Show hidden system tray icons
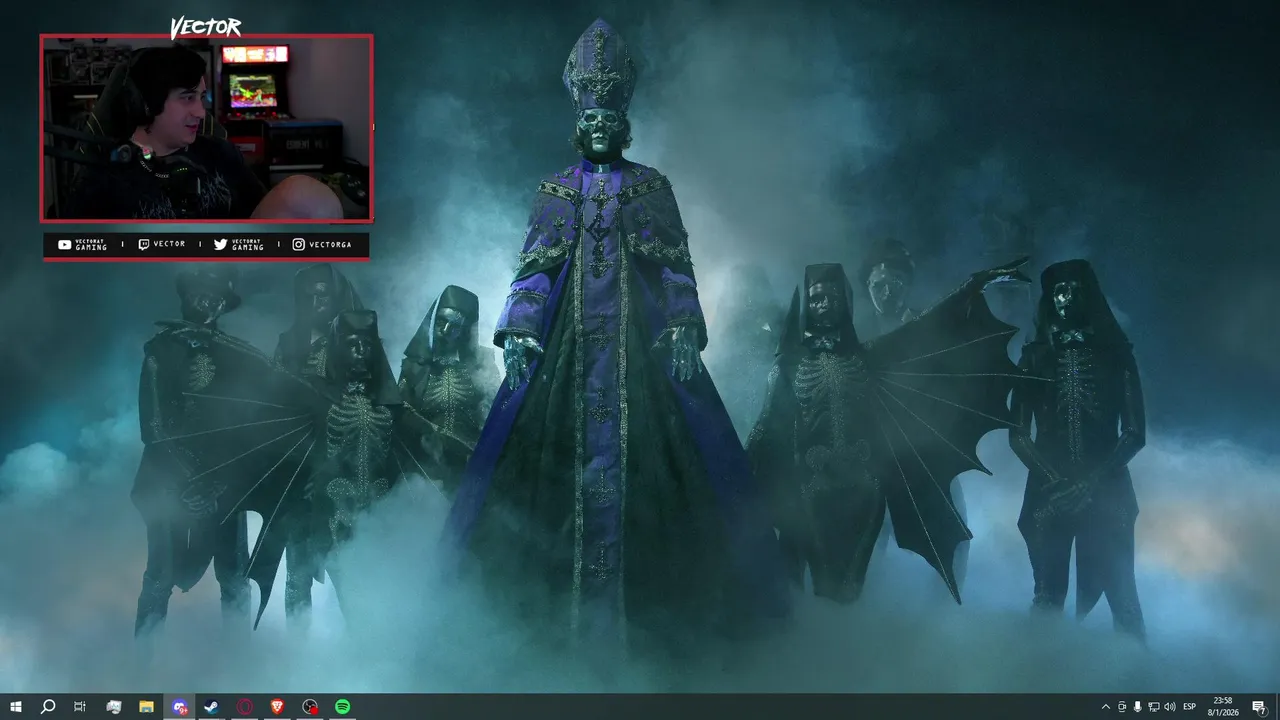 tap(1106, 707)
